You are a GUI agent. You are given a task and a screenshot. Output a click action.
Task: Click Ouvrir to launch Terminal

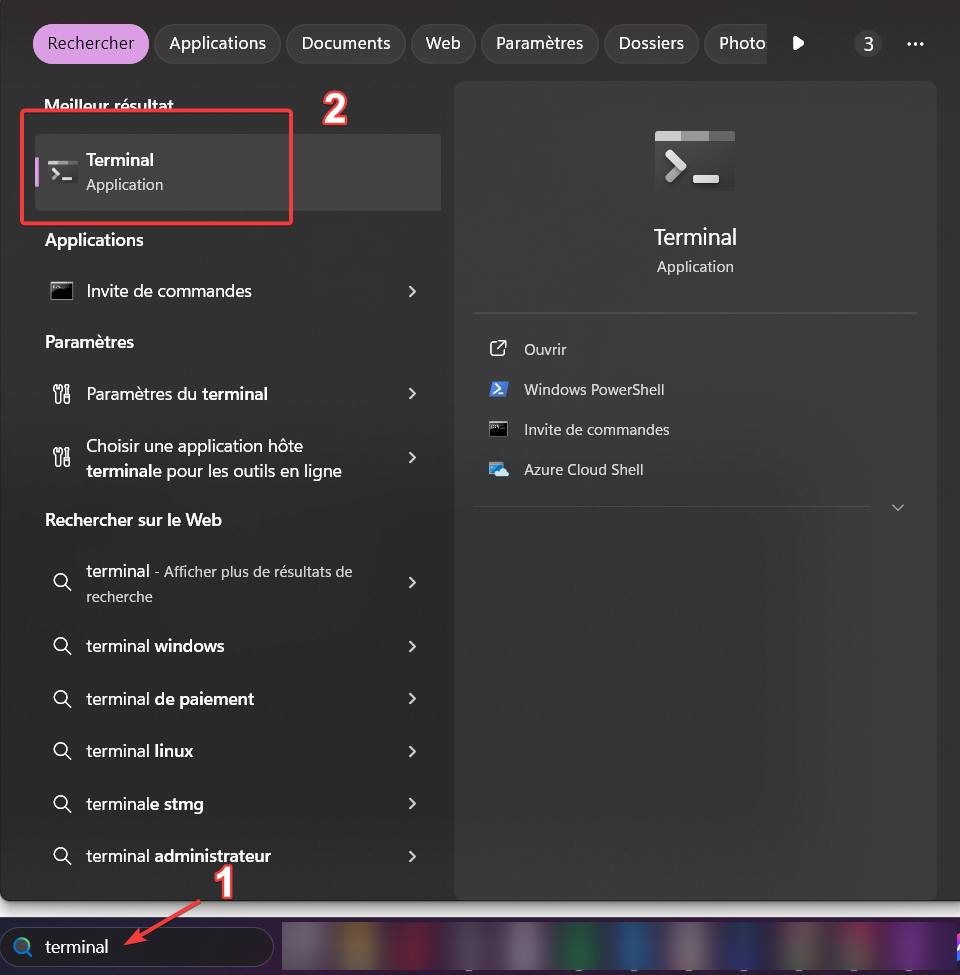tap(545, 349)
